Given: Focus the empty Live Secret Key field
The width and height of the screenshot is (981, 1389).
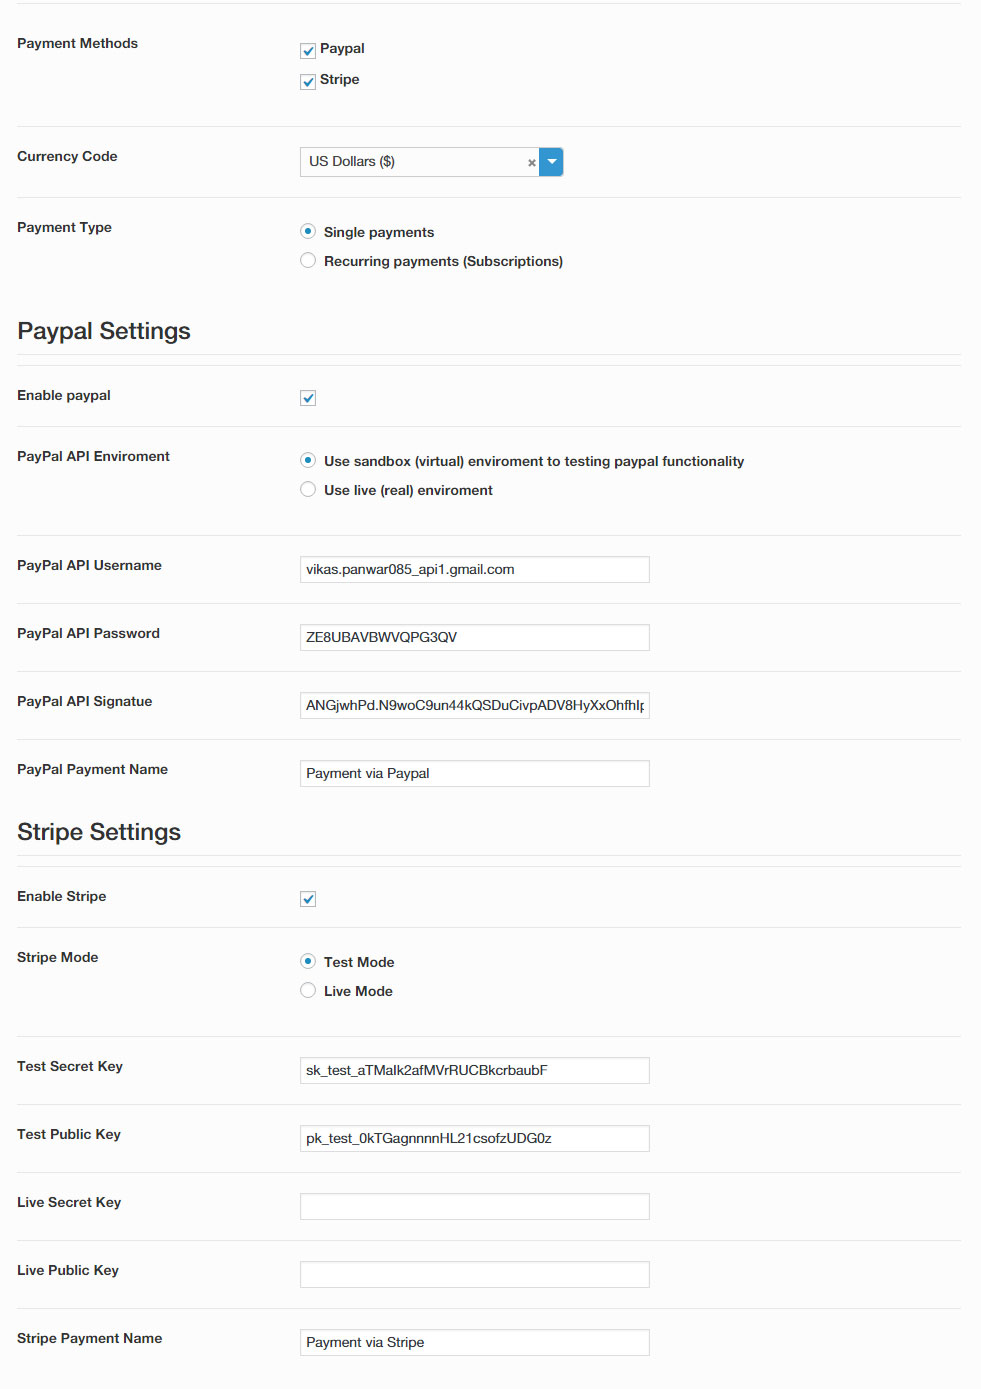Looking at the screenshot, I should coord(474,1206).
